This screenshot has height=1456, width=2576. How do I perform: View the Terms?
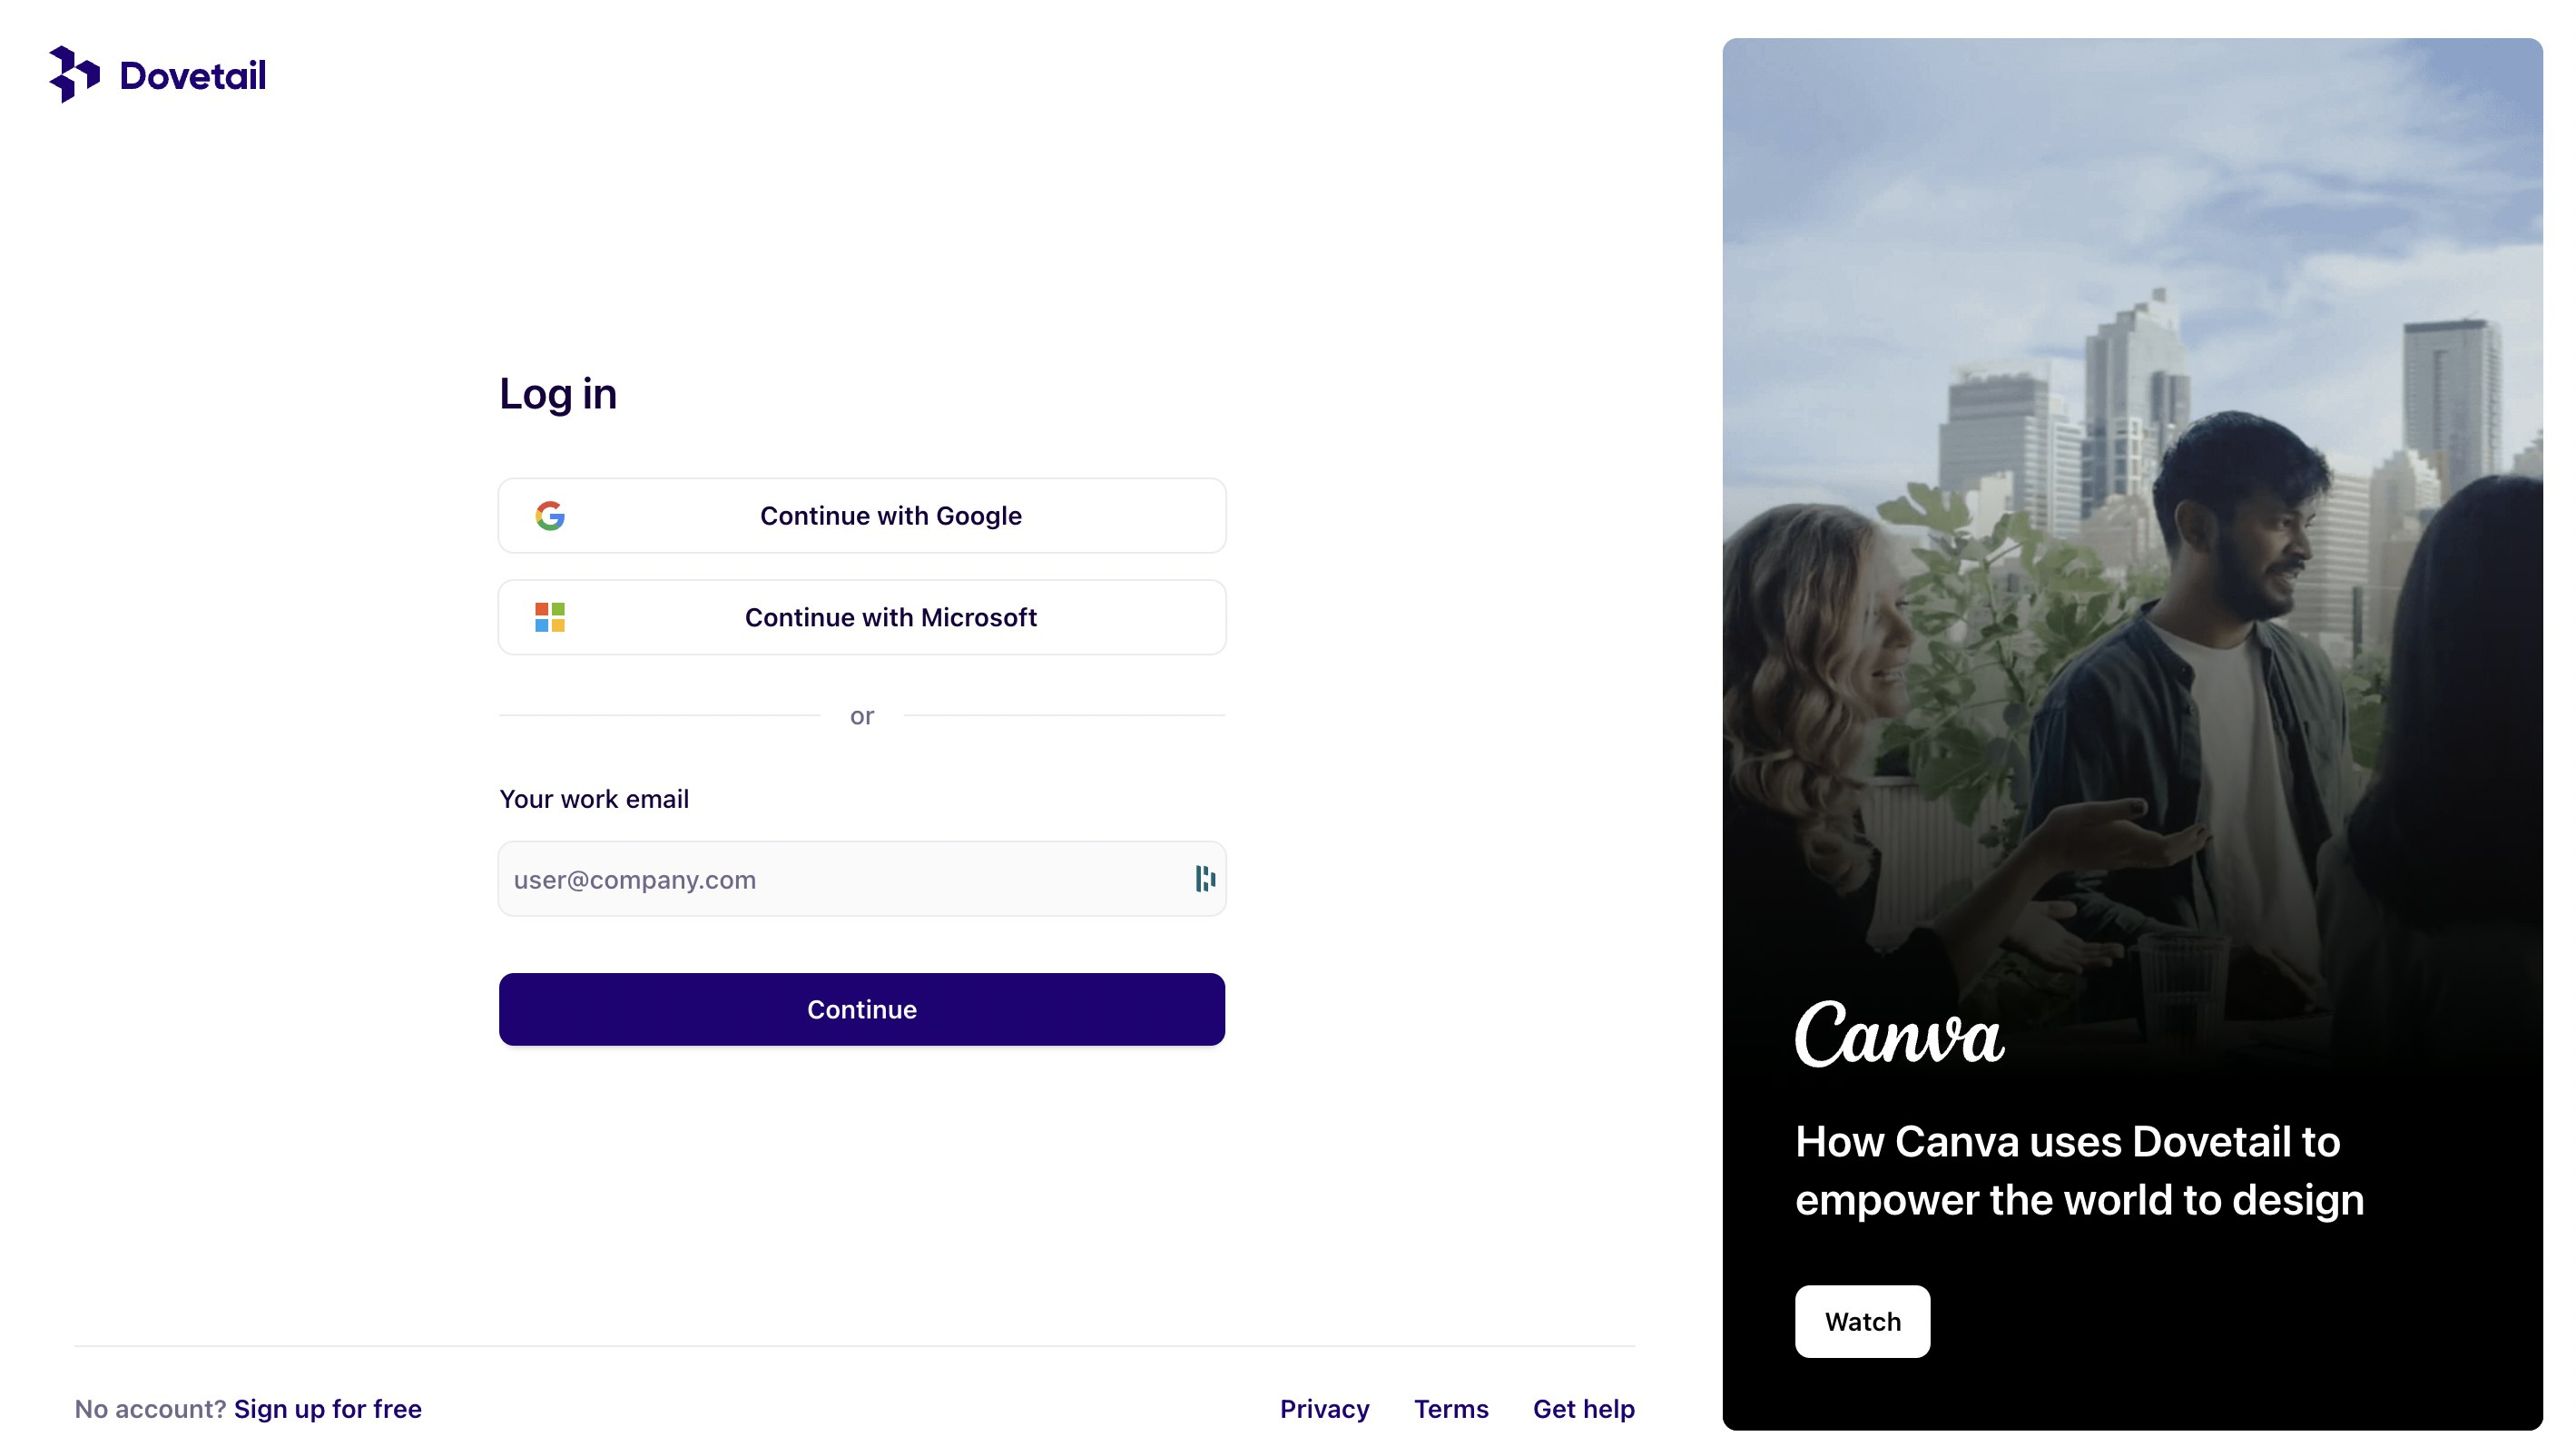[x=1450, y=1408]
